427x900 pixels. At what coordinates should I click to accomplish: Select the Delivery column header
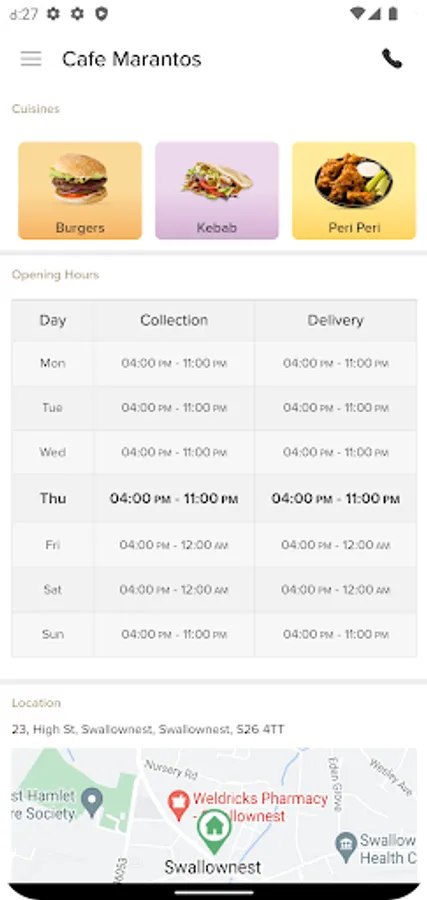(335, 320)
